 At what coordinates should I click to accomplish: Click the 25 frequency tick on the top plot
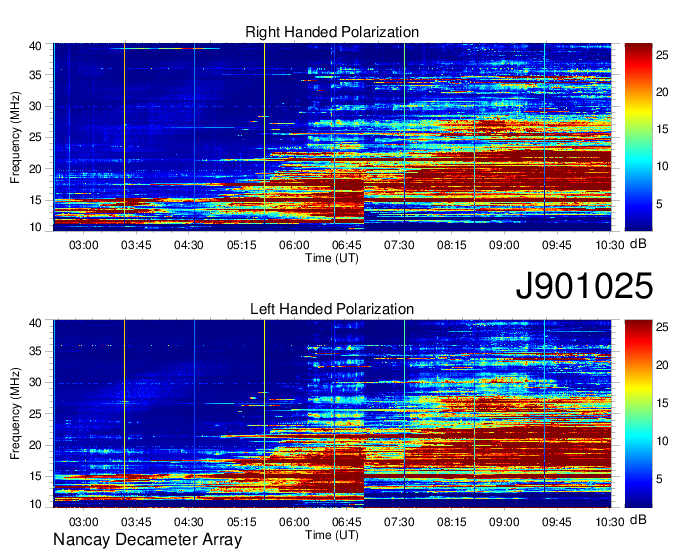pos(35,138)
